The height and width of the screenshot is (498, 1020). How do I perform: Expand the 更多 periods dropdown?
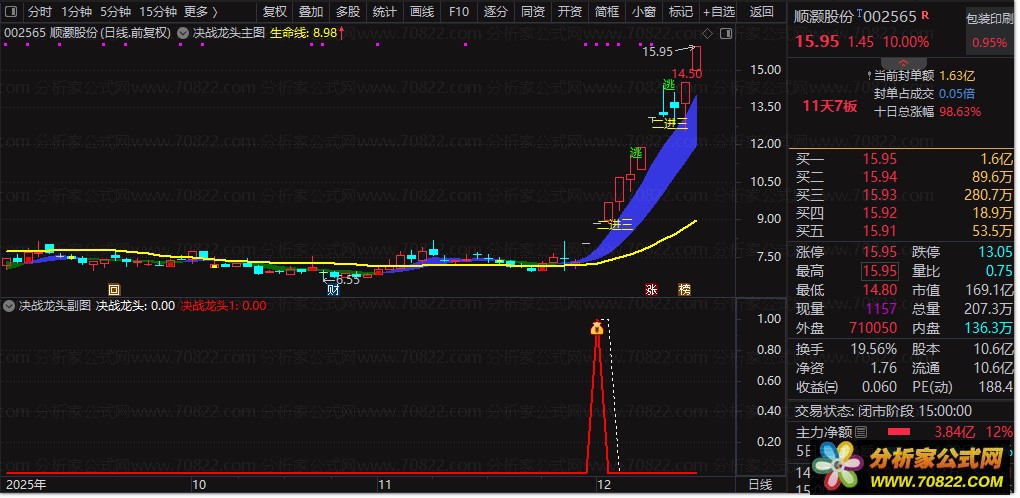click(x=201, y=12)
